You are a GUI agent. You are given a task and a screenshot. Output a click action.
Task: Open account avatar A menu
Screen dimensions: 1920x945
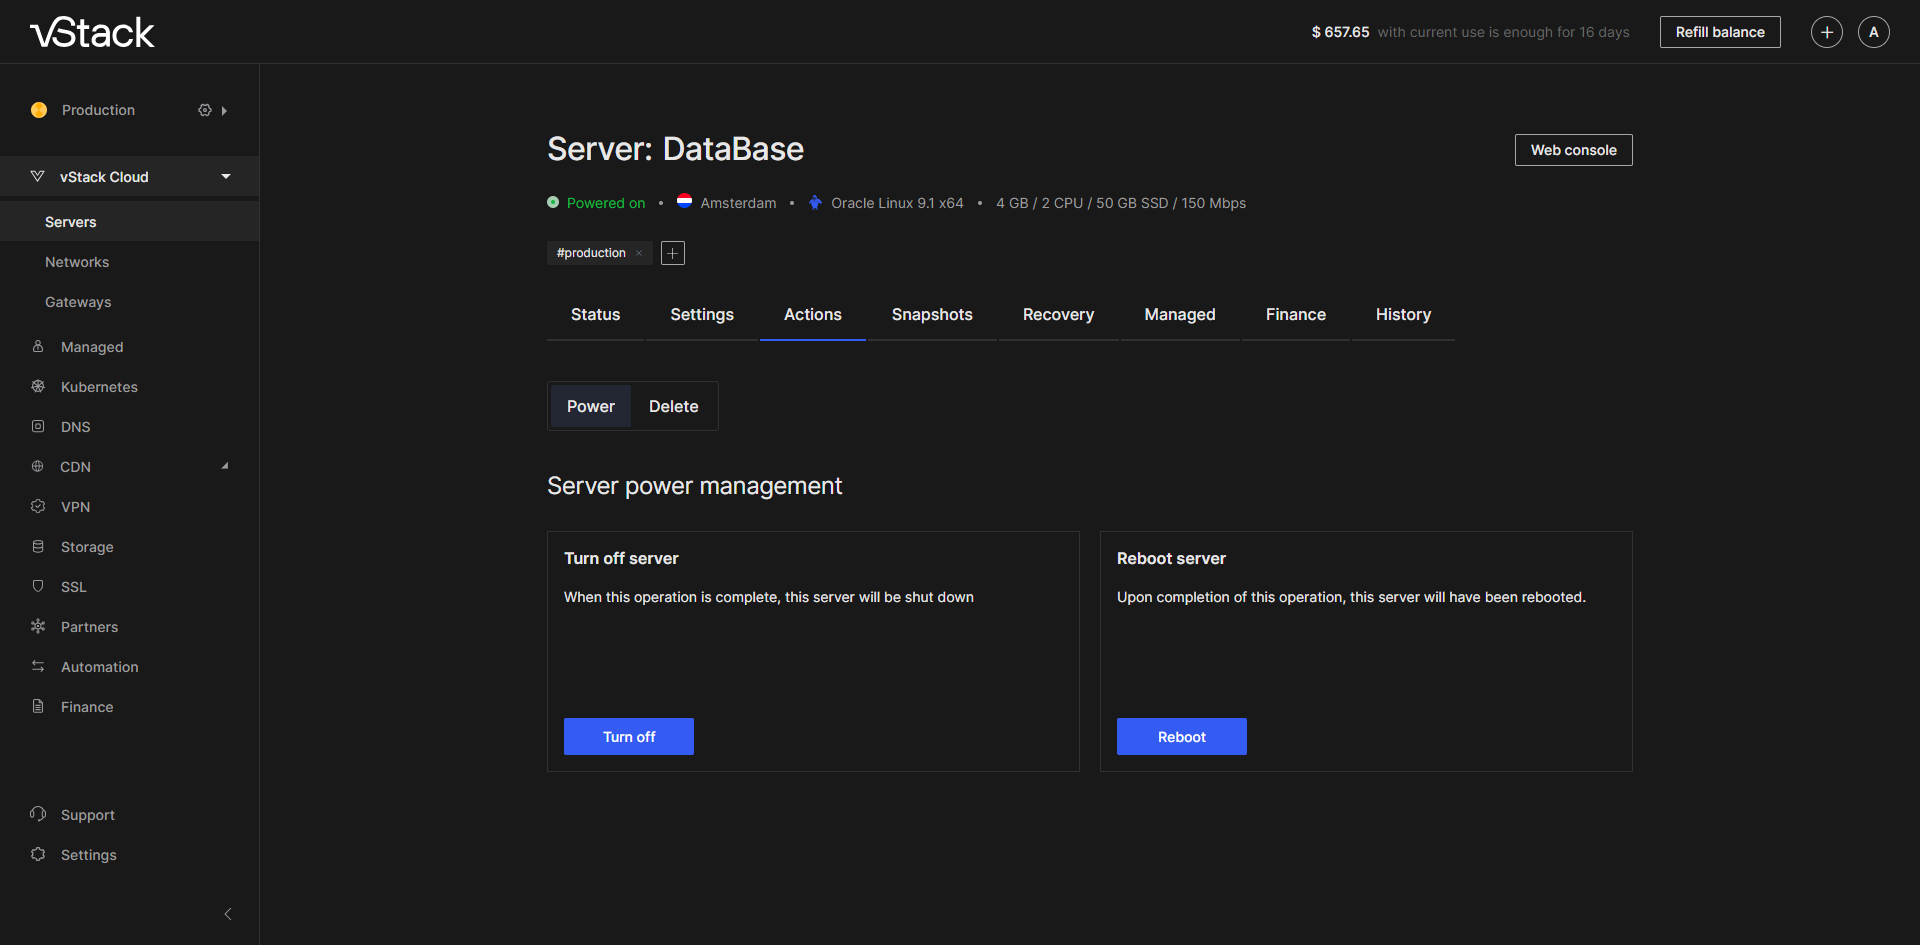coord(1874,32)
